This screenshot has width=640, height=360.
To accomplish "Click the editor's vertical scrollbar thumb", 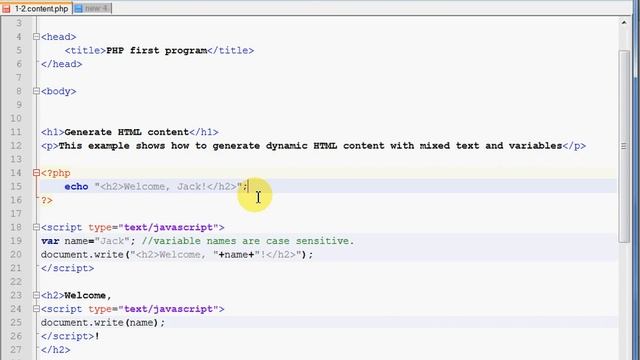I will 624,146.
